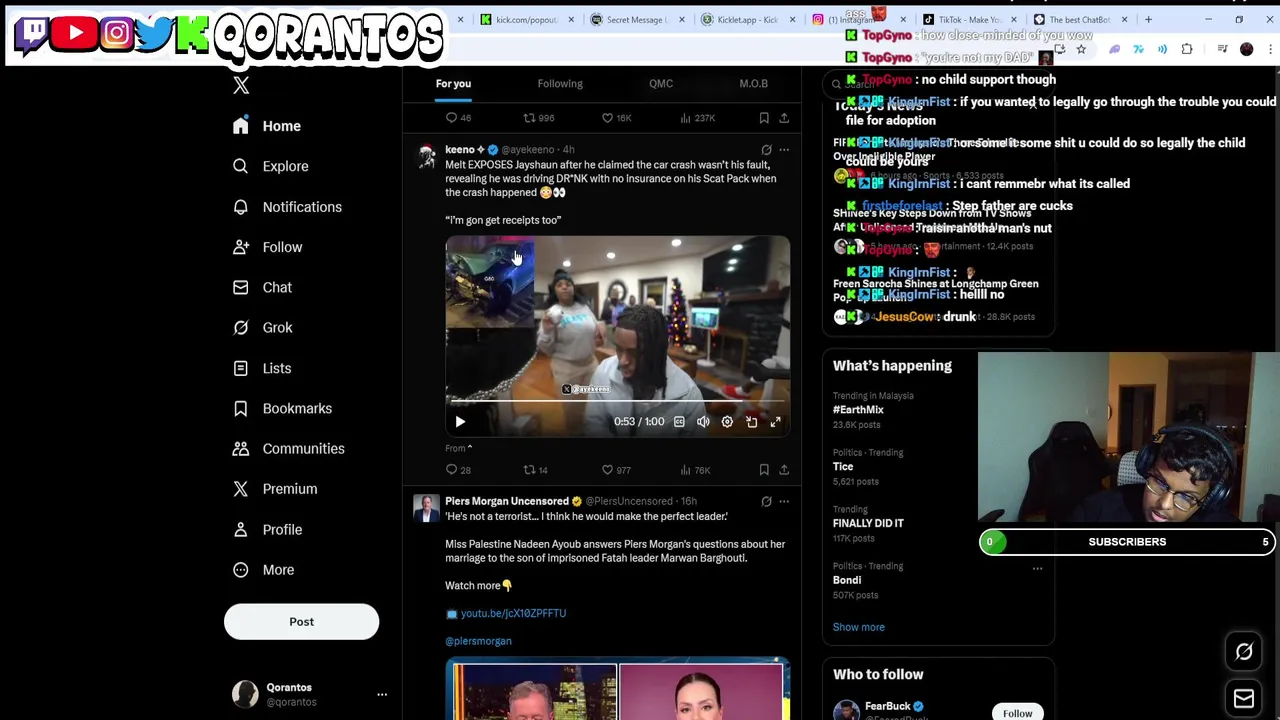Switch to the Kicklet.app browser tab
The height and width of the screenshot is (720, 1280).
point(745,19)
